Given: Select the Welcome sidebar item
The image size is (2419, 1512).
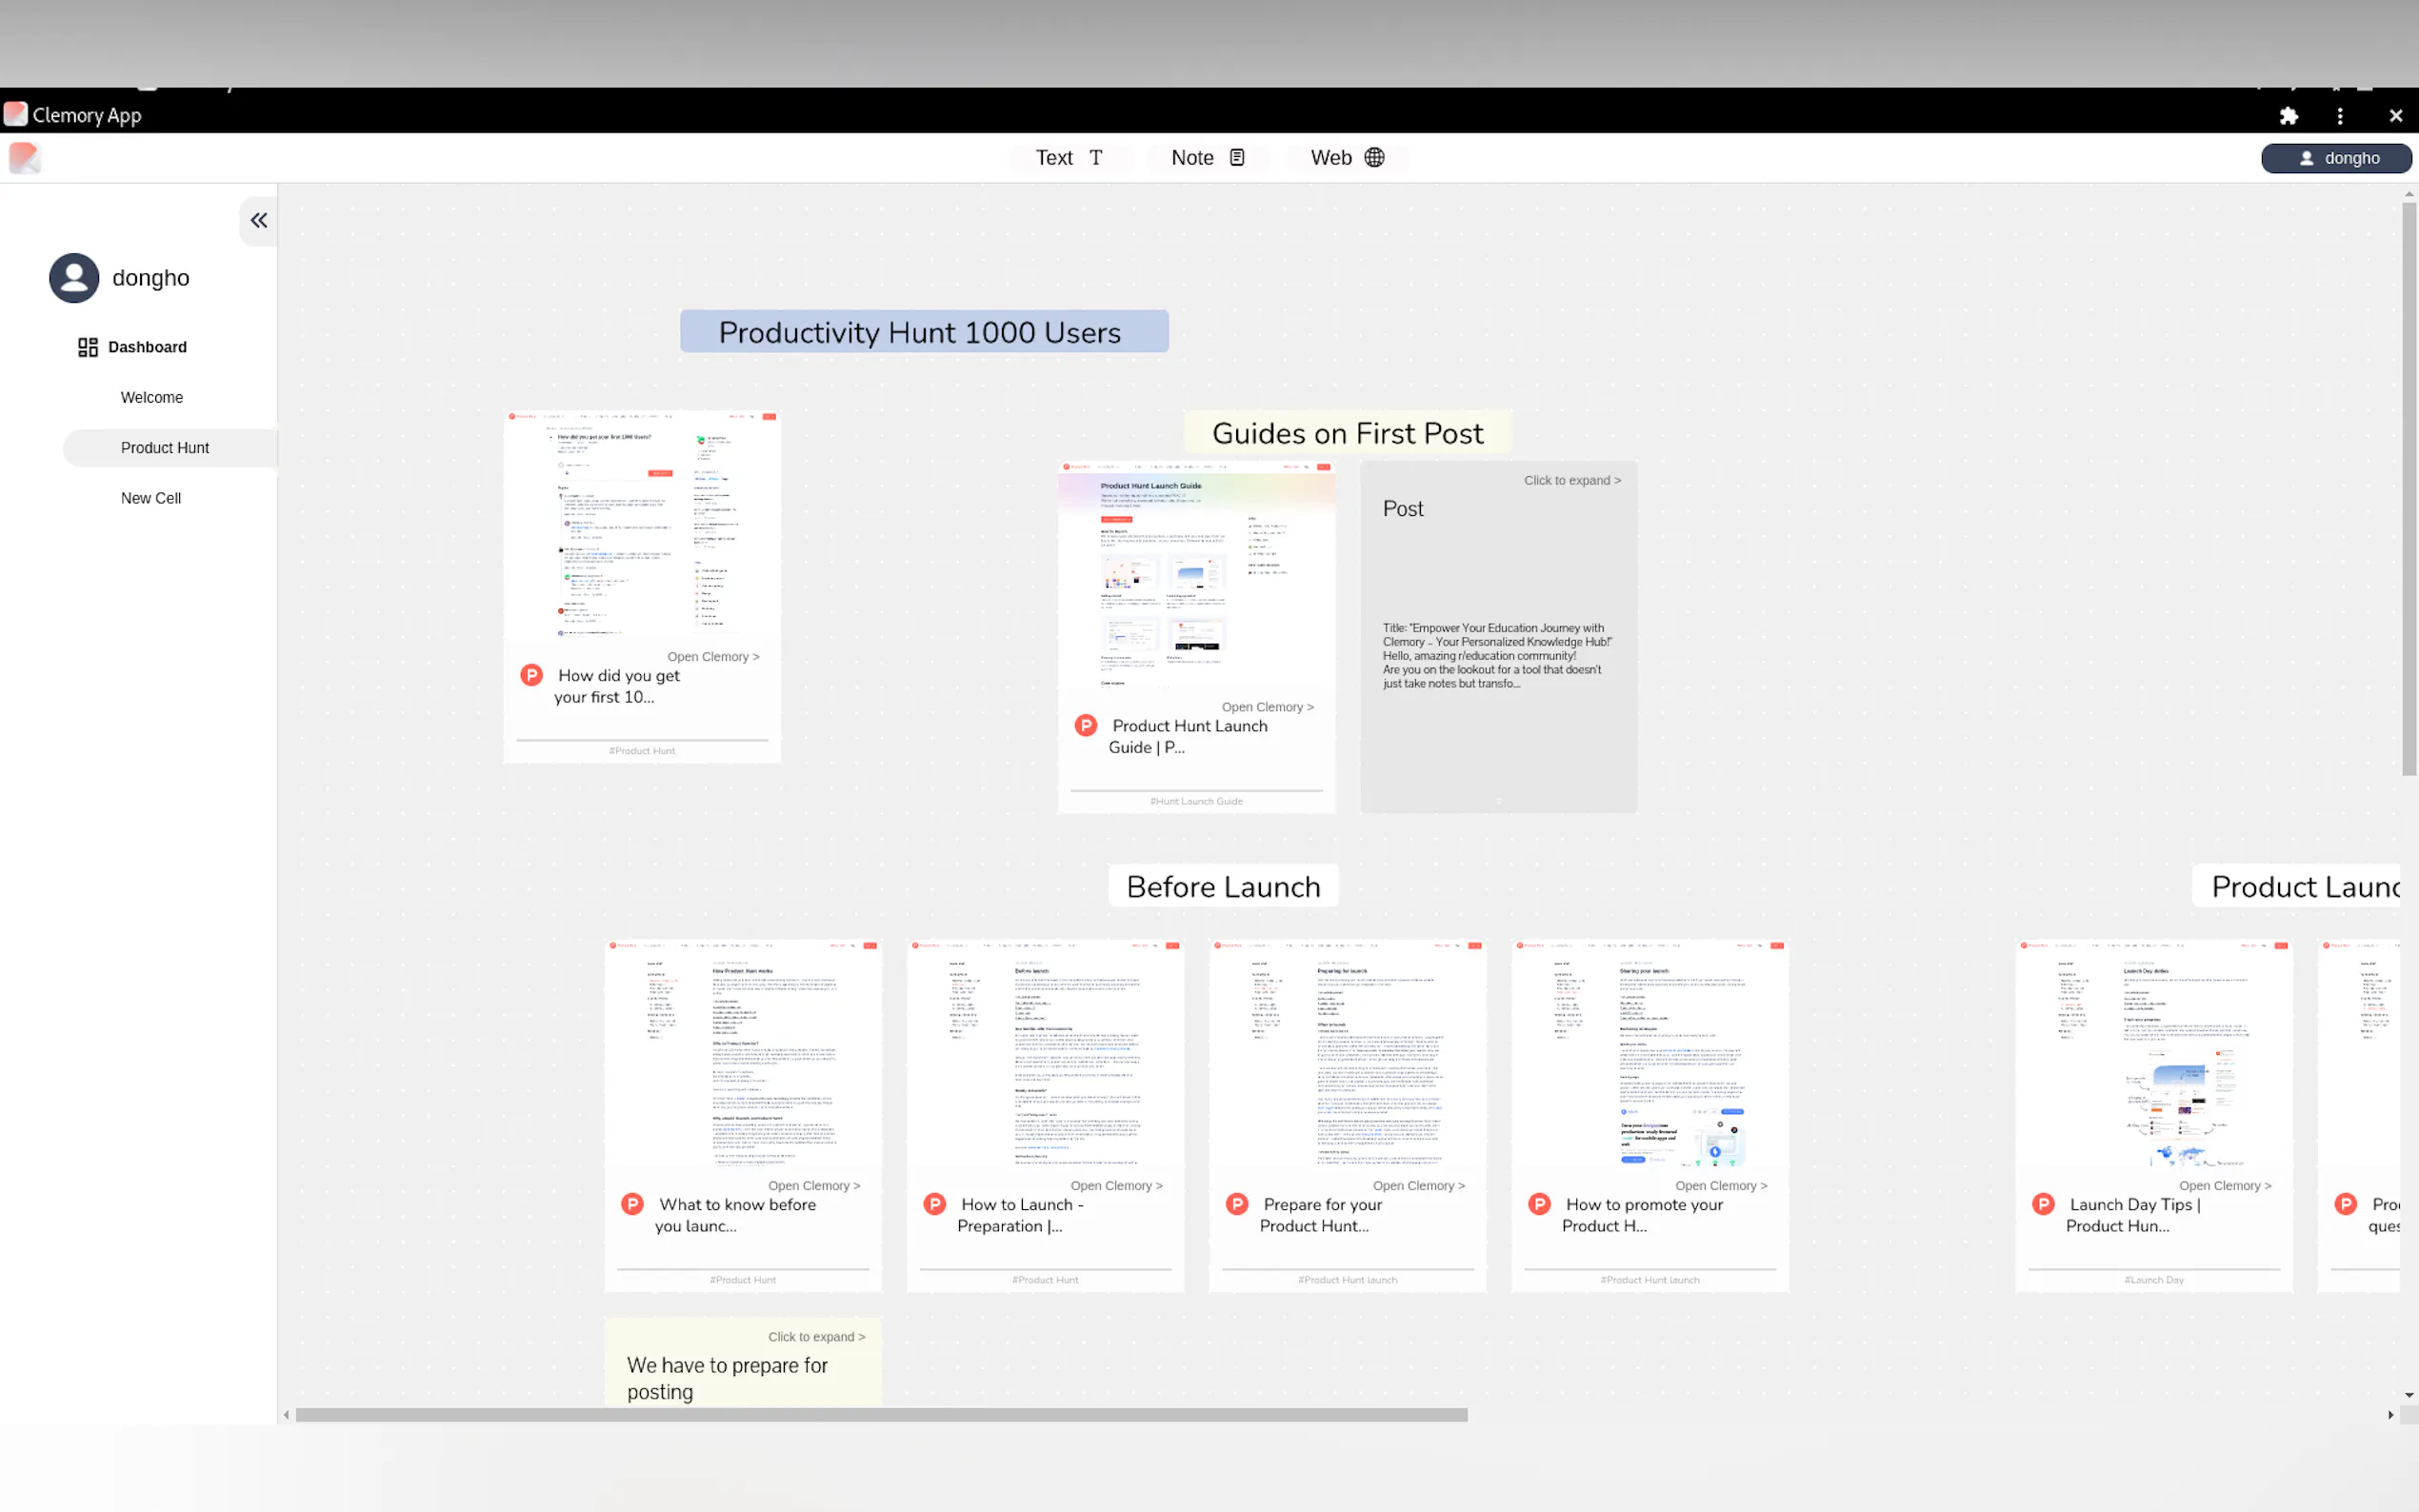Looking at the screenshot, I should (152, 397).
